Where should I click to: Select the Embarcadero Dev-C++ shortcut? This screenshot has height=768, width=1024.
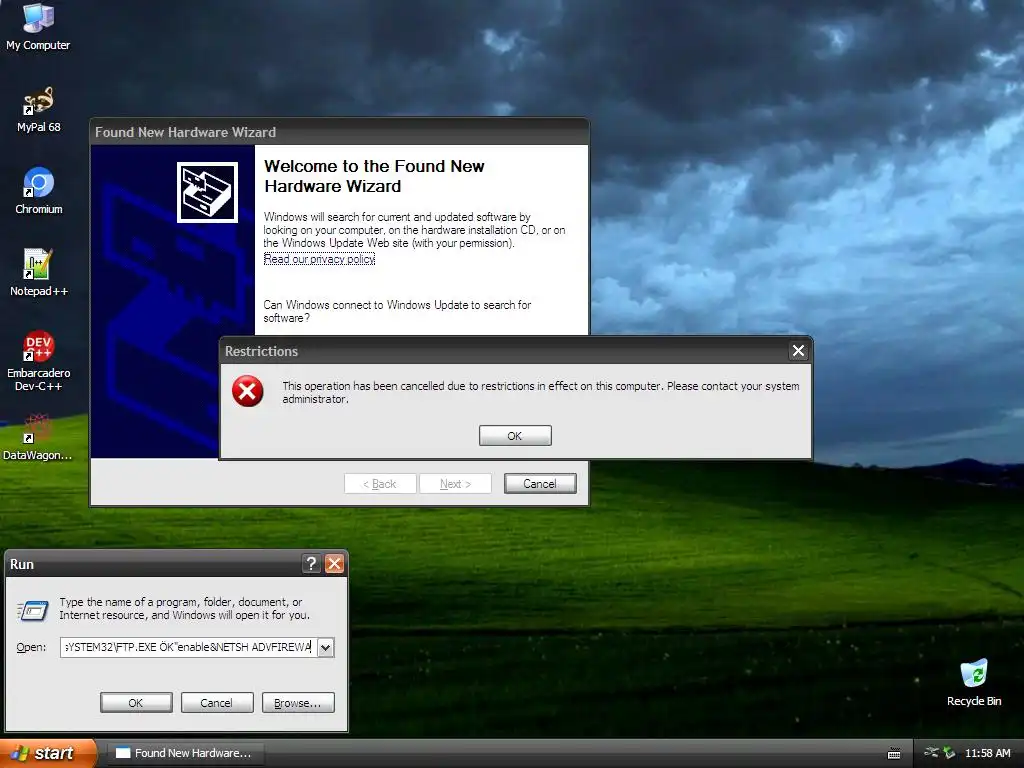coord(39,360)
